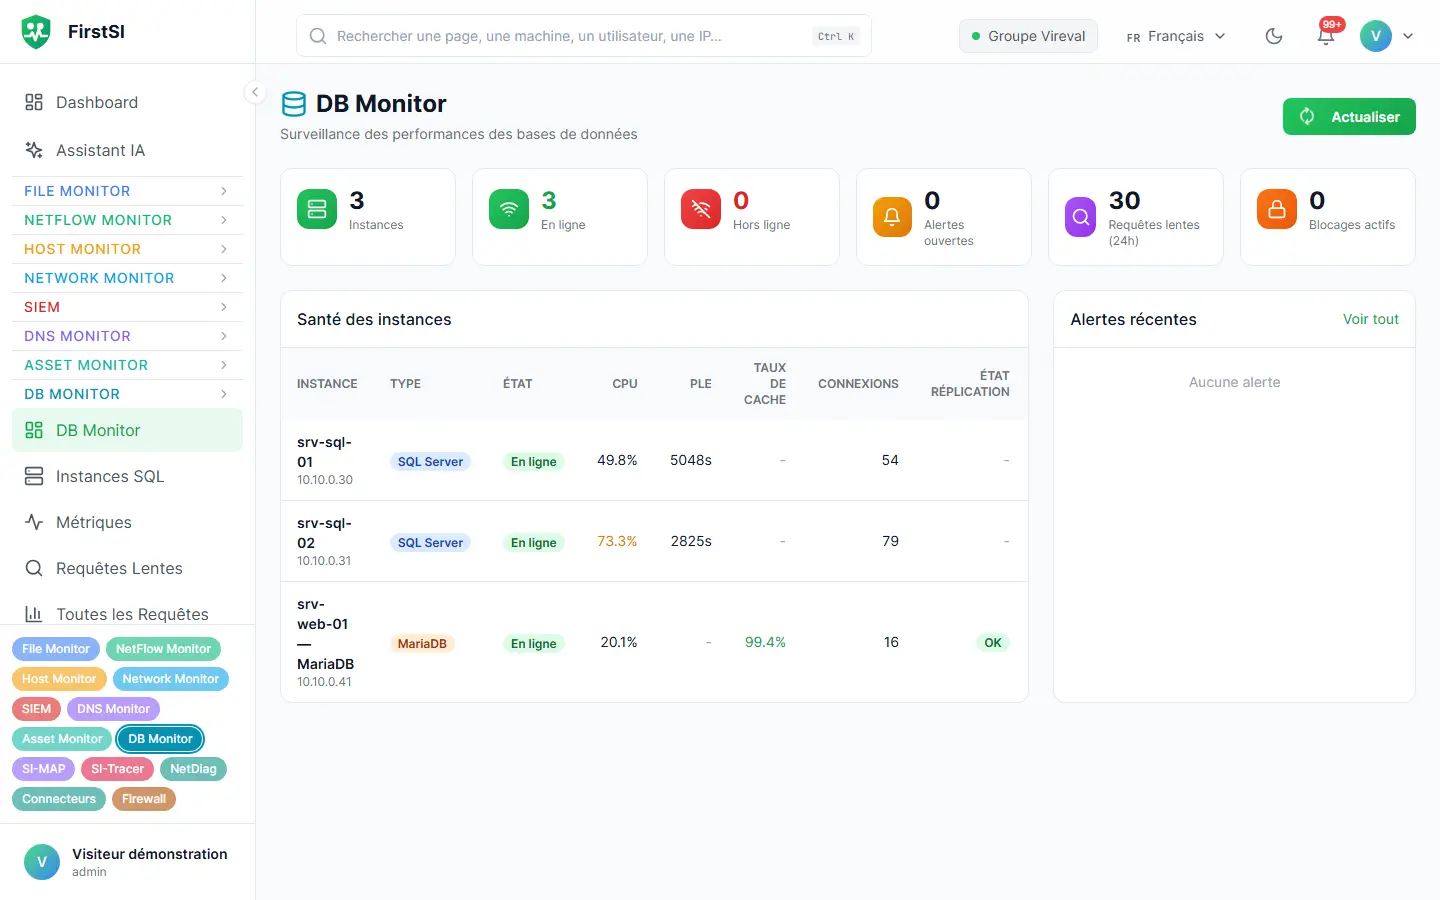Expand the FILE MONITOR section
This screenshot has width=1440, height=900.
pos(127,191)
